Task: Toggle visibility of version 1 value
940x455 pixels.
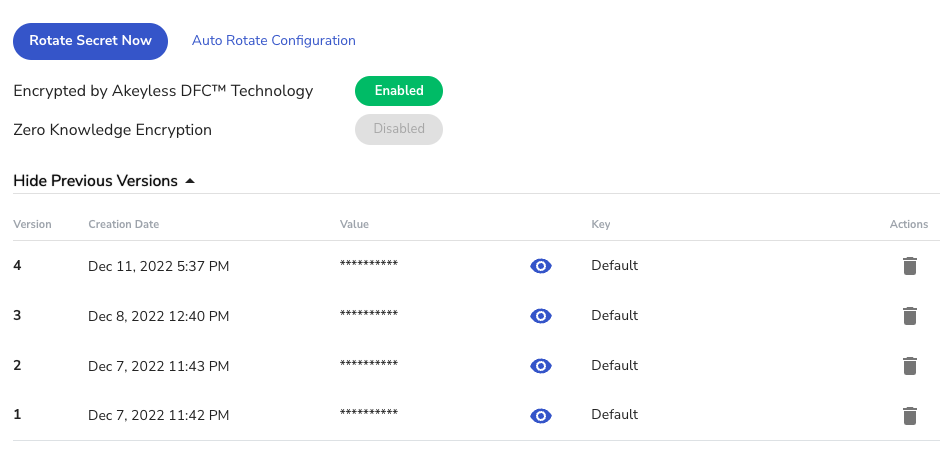Action: (x=540, y=416)
